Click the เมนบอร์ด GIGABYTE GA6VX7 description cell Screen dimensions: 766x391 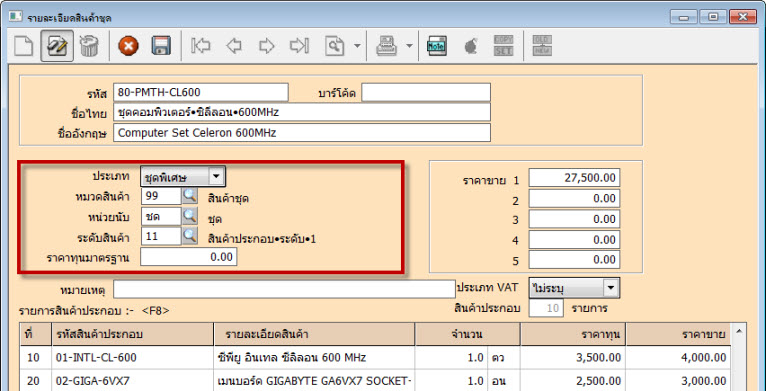[314, 381]
